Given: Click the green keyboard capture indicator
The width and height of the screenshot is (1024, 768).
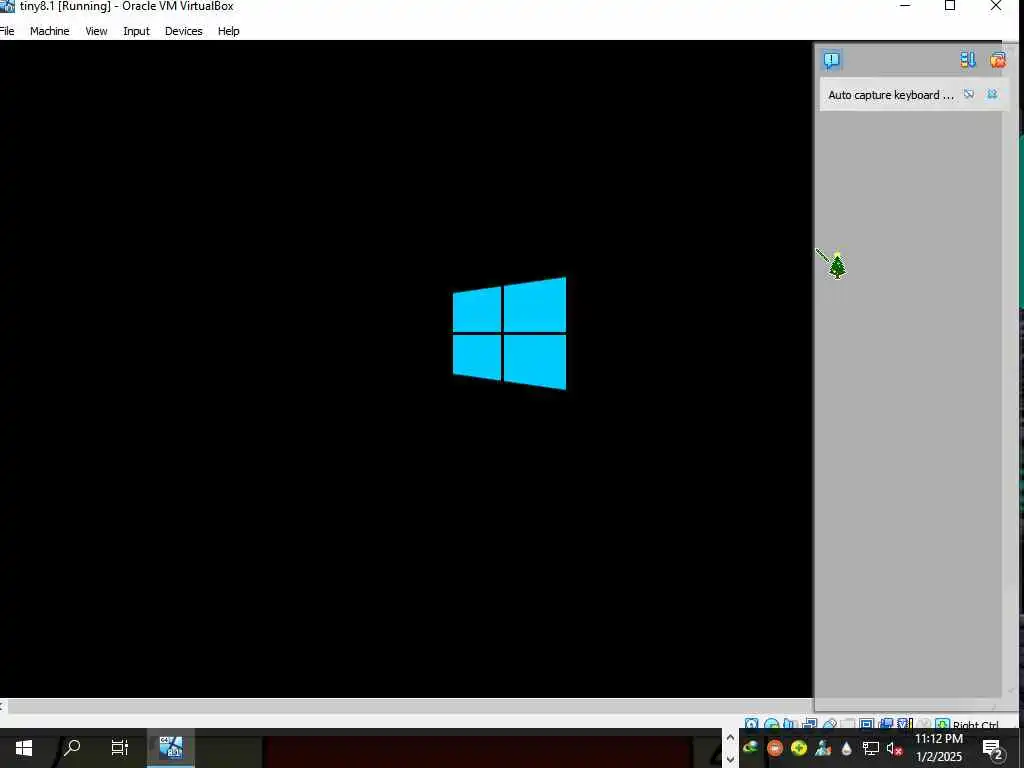Looking at the screenshot, I should [x=942, y=724].
